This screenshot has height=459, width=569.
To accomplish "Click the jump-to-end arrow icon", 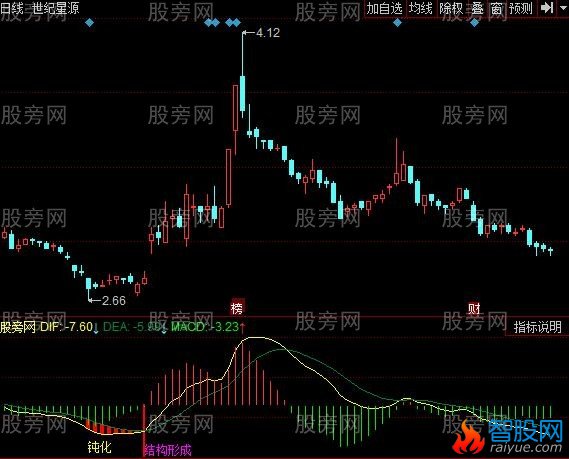I will tap(547, 8).
